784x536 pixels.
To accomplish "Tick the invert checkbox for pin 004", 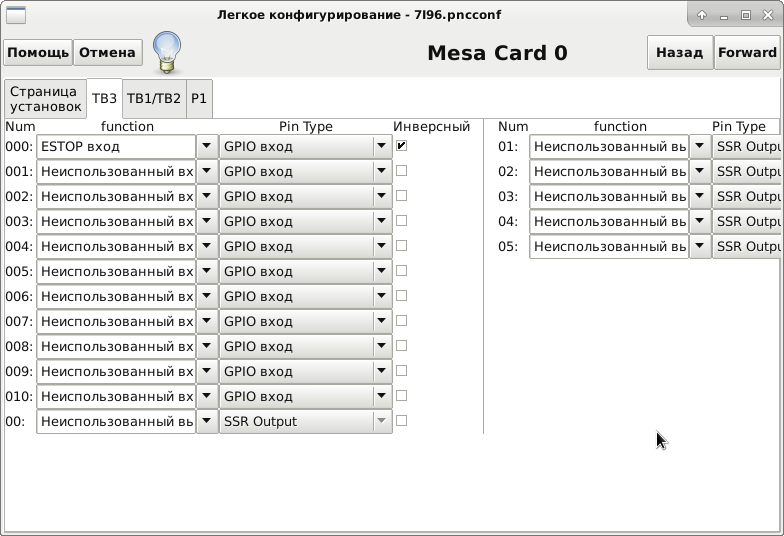I will pos(401,246).
